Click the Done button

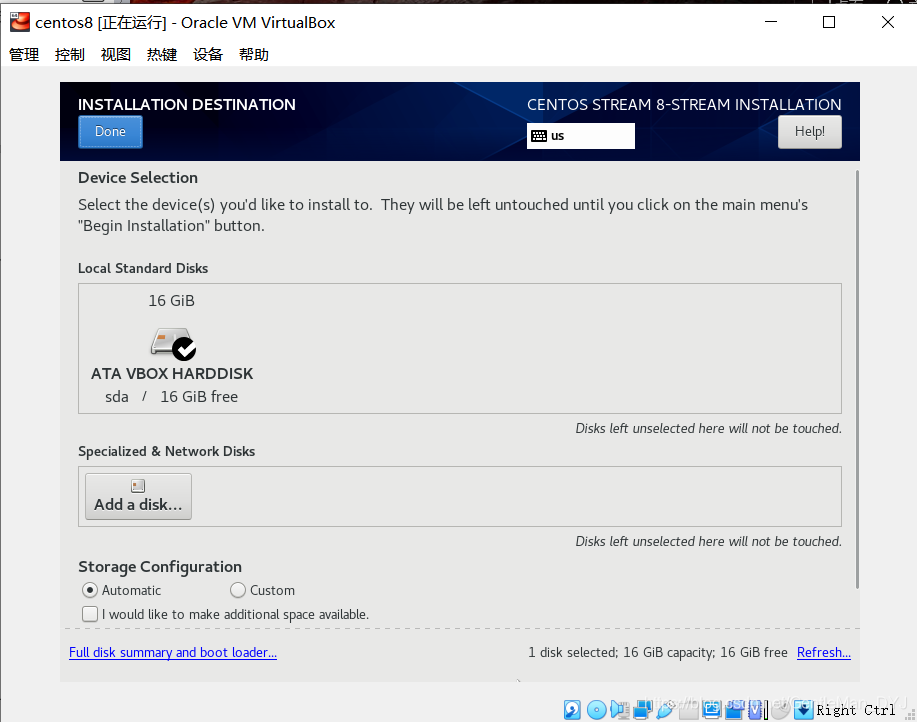[x=111, y=132]
